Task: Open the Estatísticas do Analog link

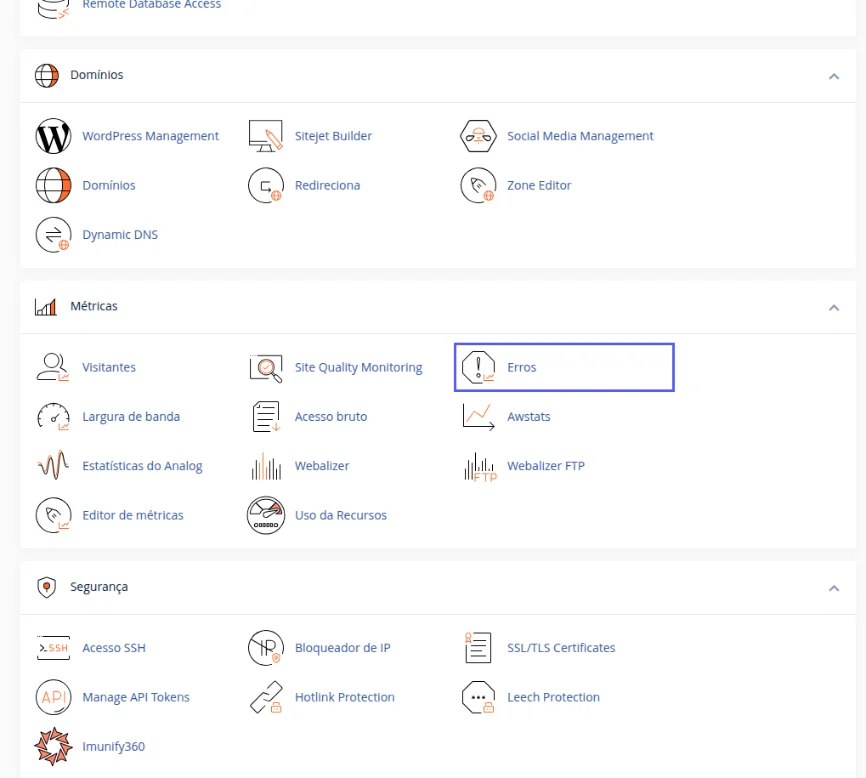Action: (142, 466)
